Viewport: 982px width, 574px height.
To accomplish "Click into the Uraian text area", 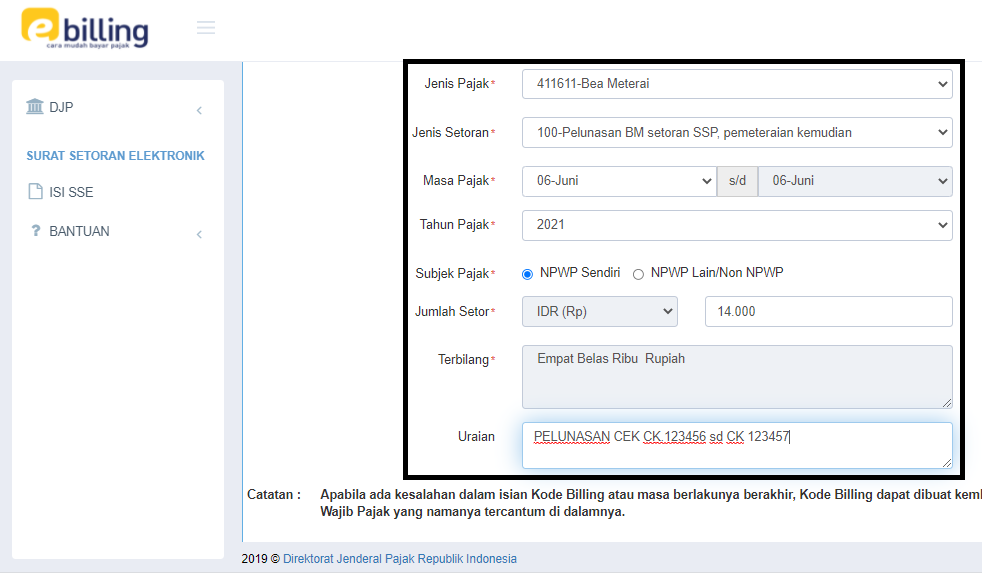I will pyautogui.click(x=737, y=446).
